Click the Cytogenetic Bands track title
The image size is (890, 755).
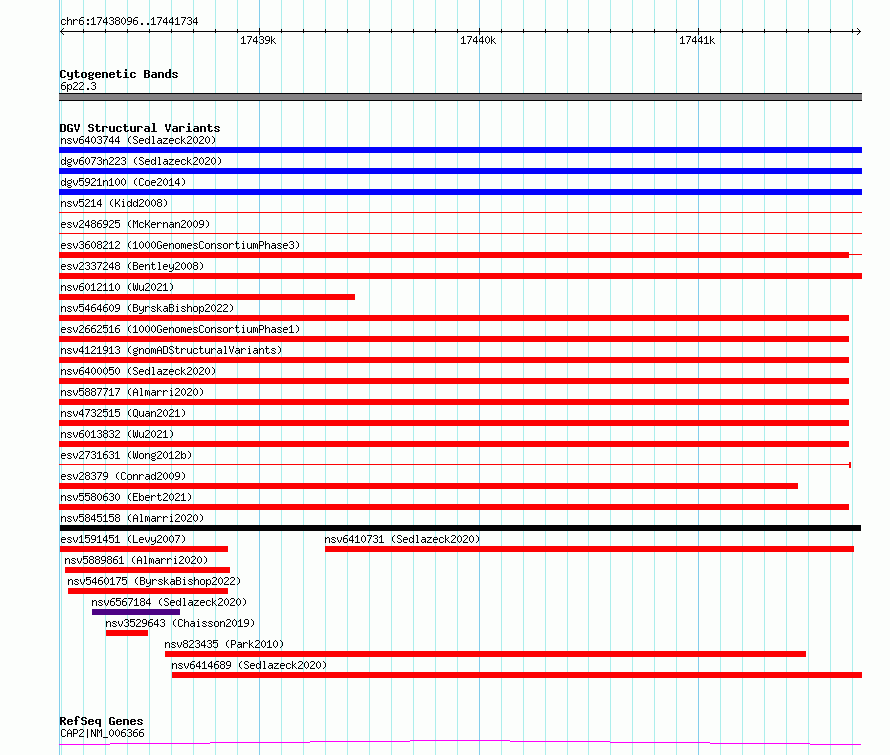(119, 74)
